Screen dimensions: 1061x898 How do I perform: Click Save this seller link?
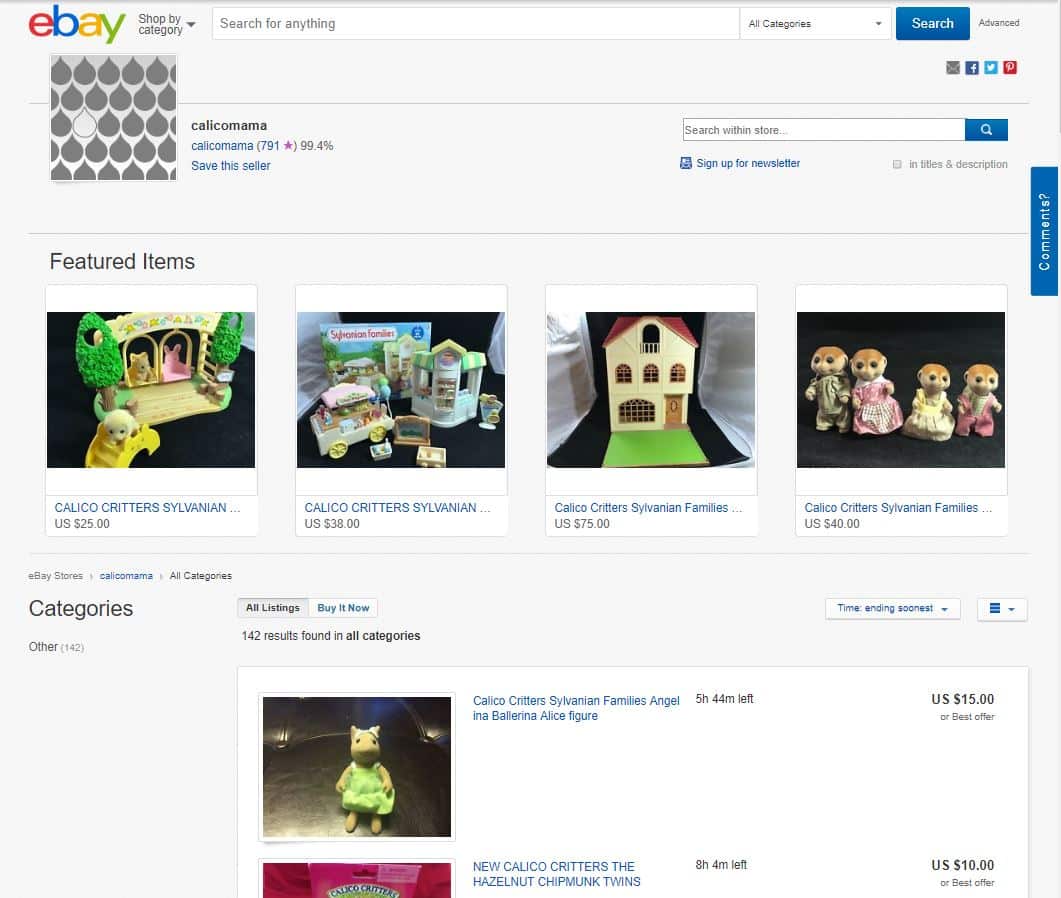pos(231,166)
